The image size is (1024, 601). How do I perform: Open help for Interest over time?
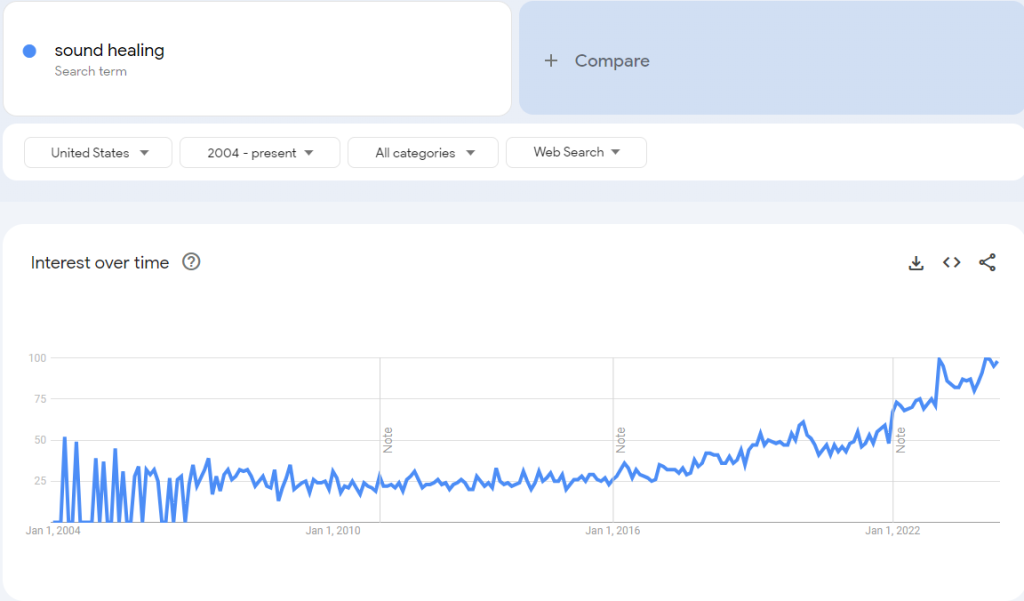click(191, 262)
